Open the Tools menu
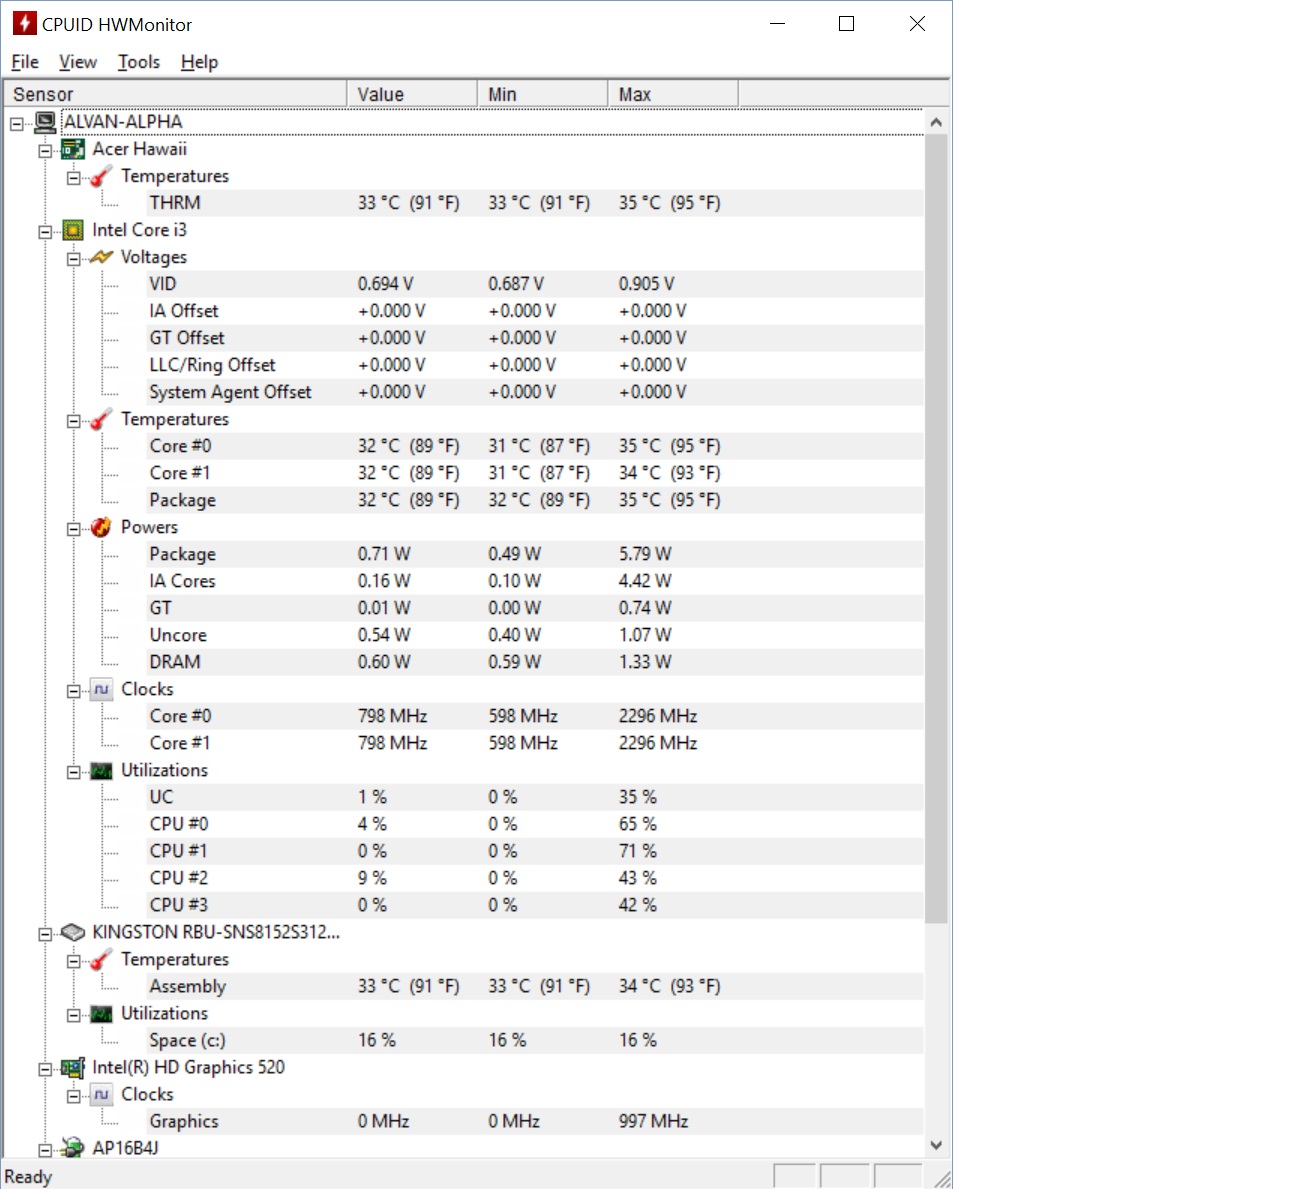 point(139,62)
